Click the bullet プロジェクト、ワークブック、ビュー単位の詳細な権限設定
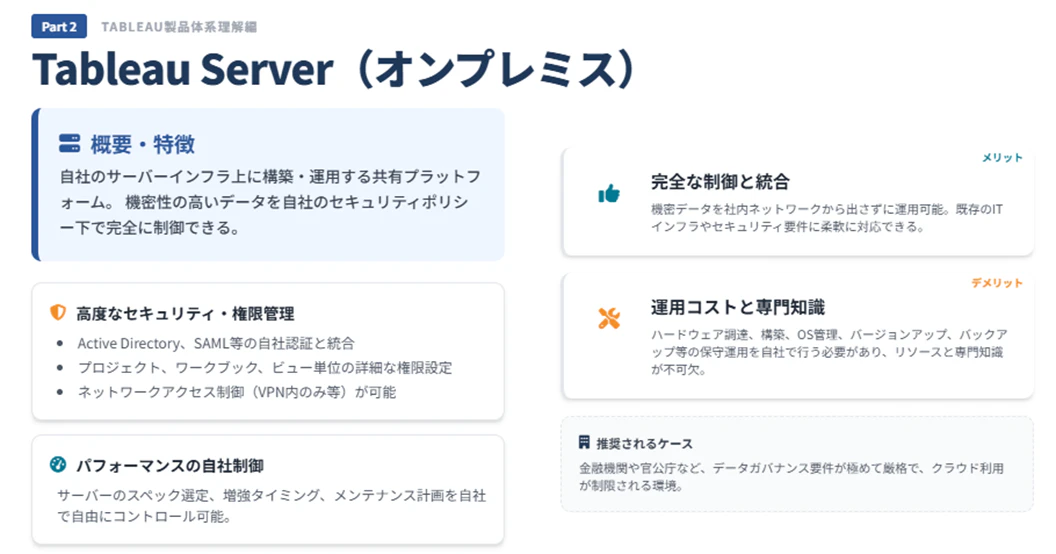This screenshot has width=1056, height=554. [265, 368]
